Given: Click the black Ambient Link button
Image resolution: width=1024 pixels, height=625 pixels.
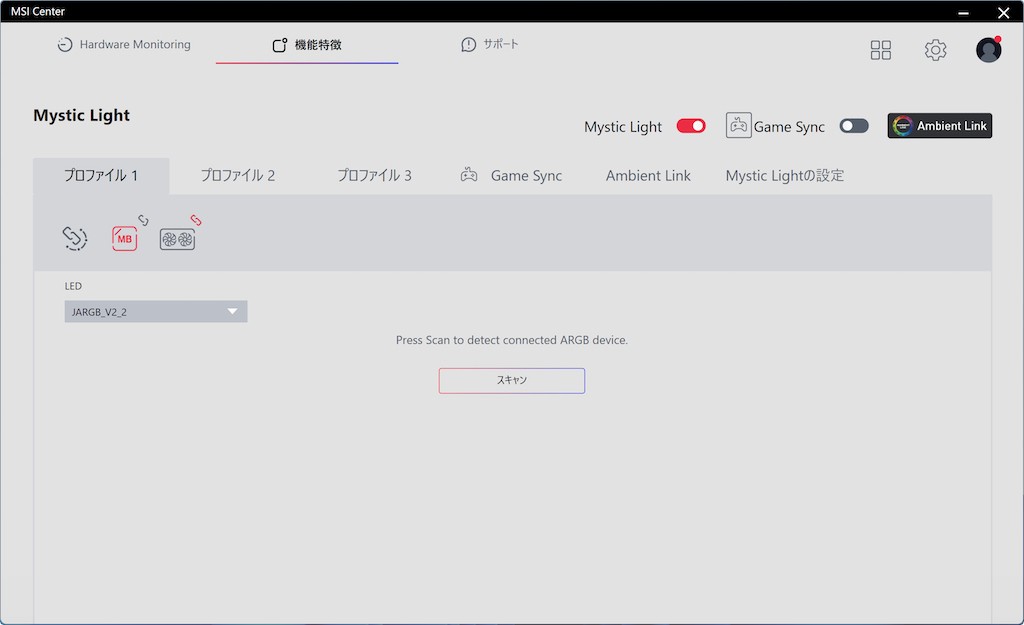Looking at the screenshot, I should tap(939, 126).
